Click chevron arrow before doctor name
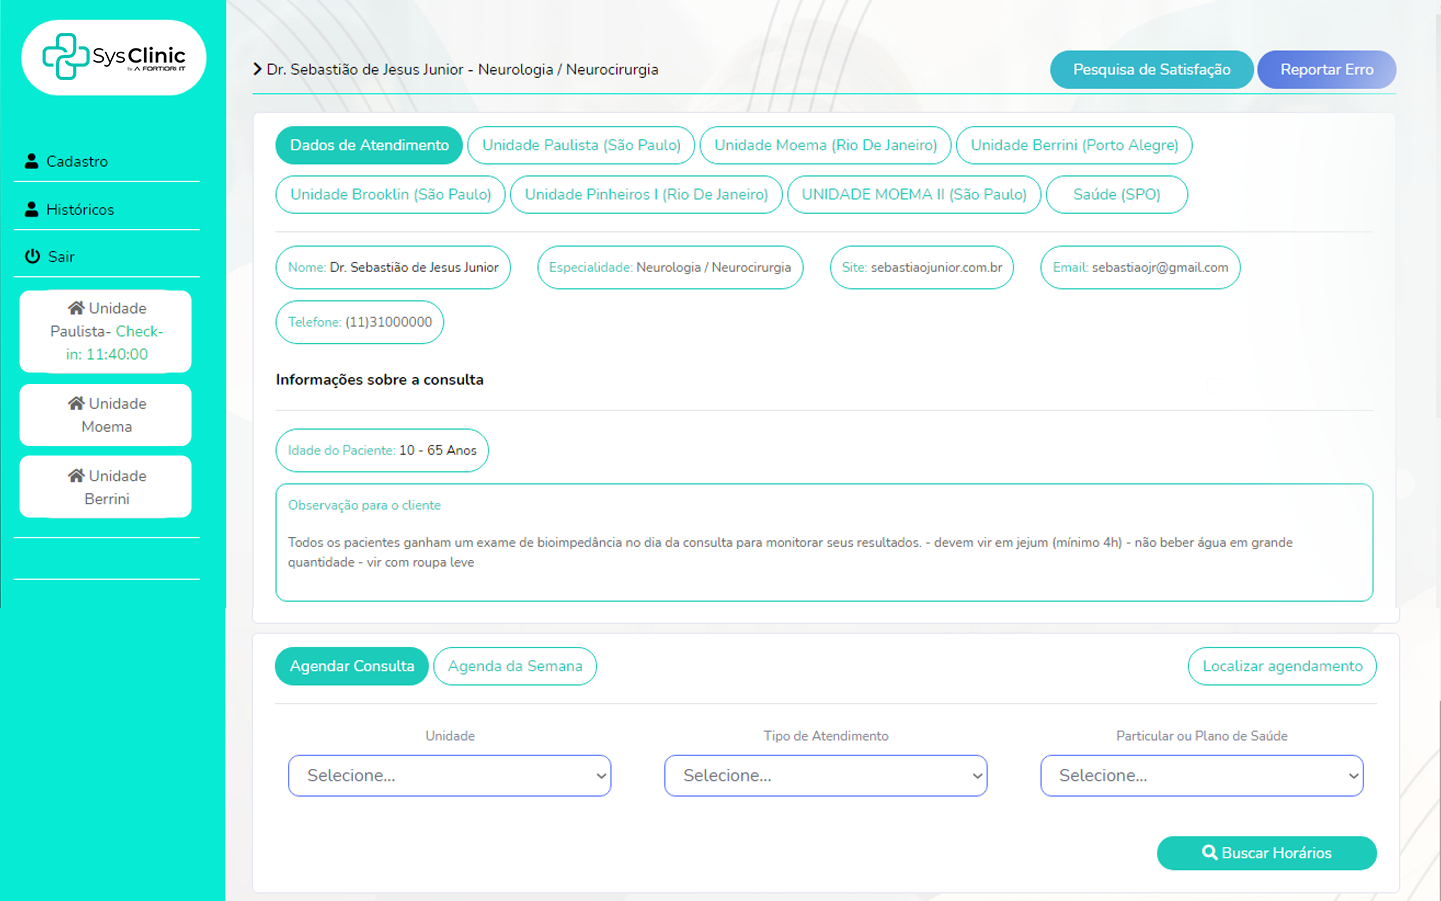This screenshot has width=1441, height=901. pos(258,69)
